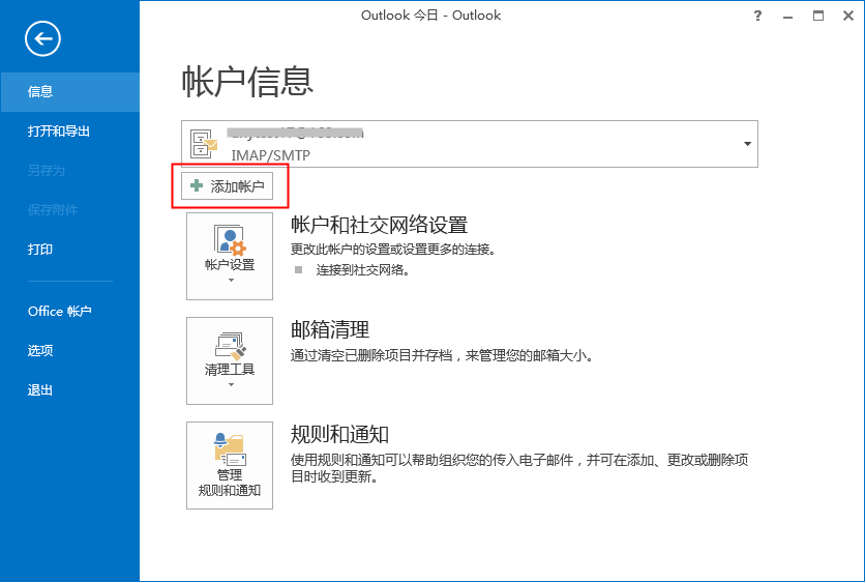Close the Outlook window
866x583 pixels.
[848, 16]
